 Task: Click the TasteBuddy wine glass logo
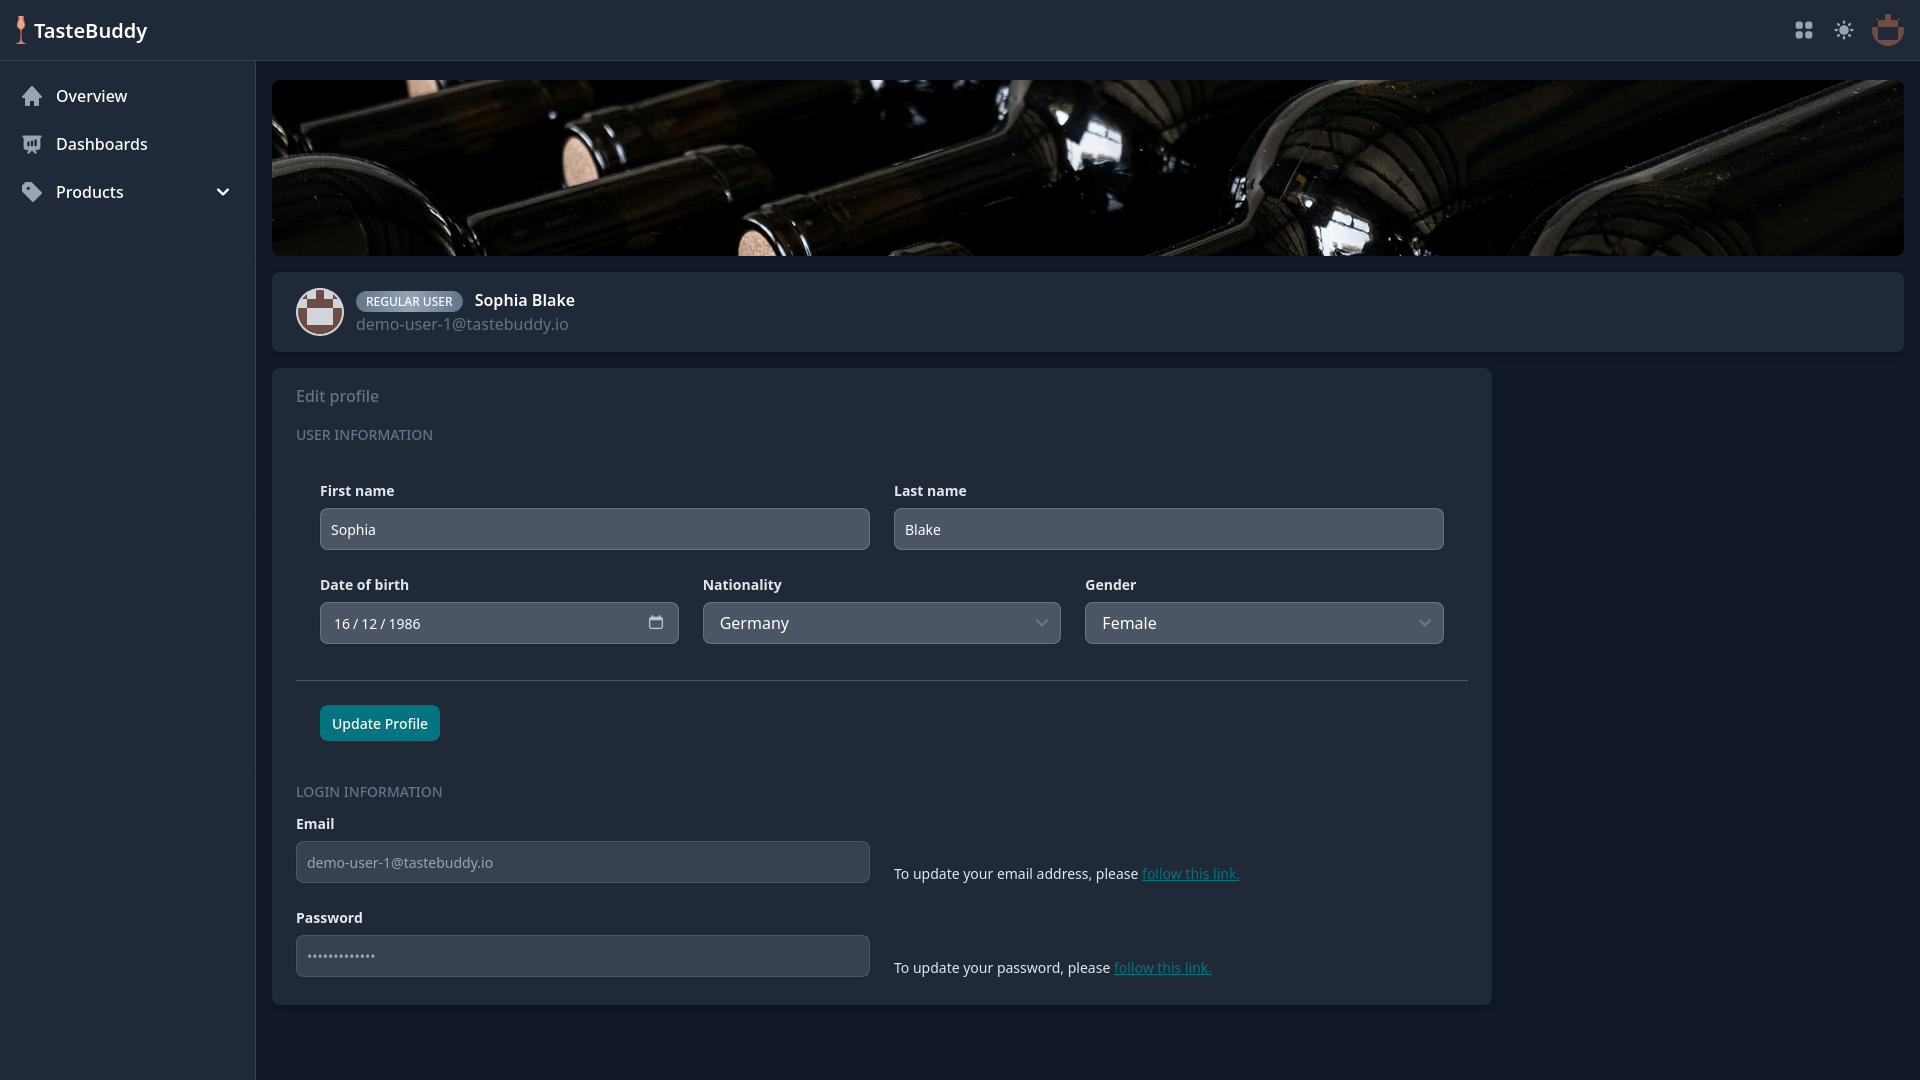(21, 30)
